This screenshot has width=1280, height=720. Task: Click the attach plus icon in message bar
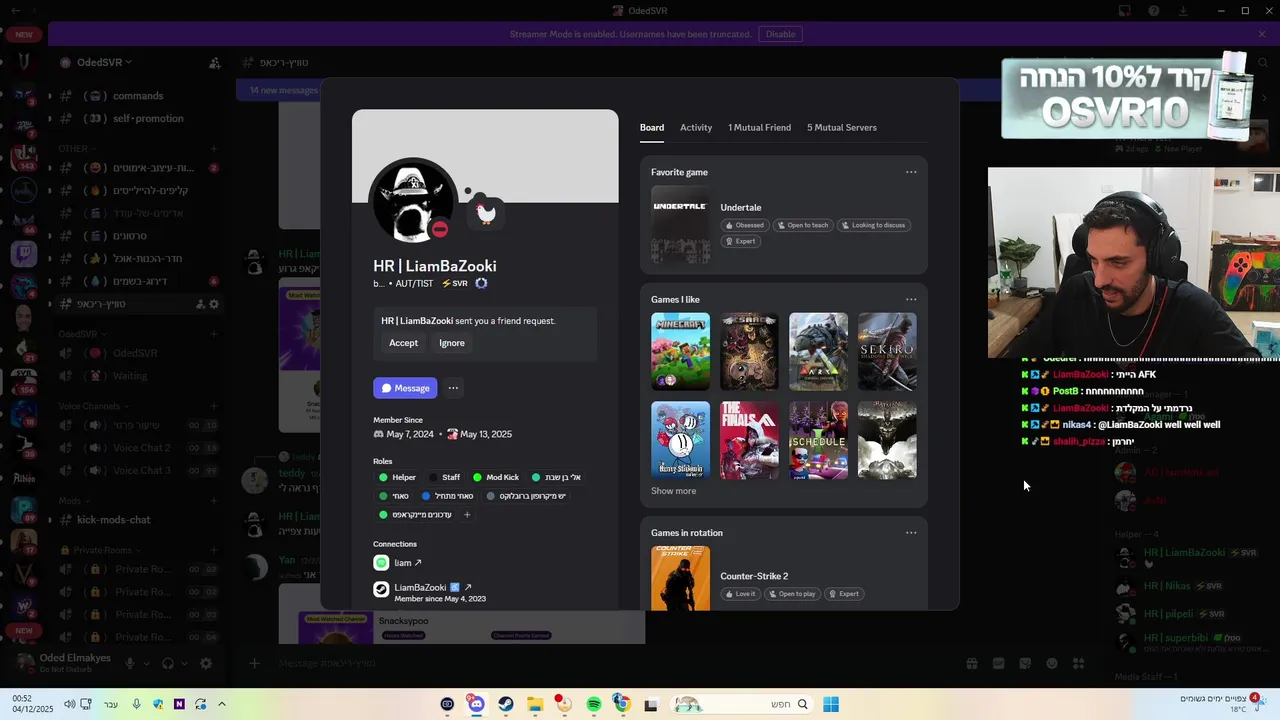[x=254, y=663]
